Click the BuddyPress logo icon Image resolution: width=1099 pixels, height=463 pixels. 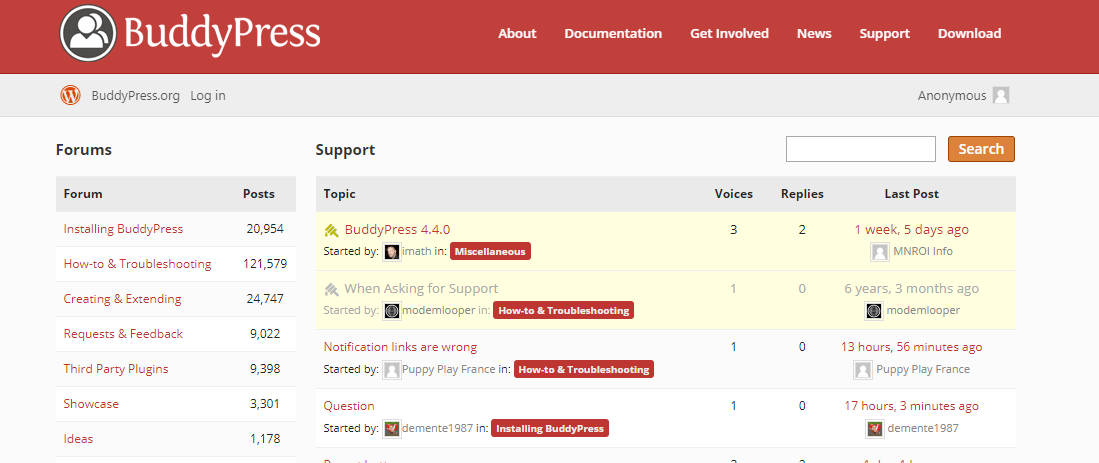(x=88, y=33)
